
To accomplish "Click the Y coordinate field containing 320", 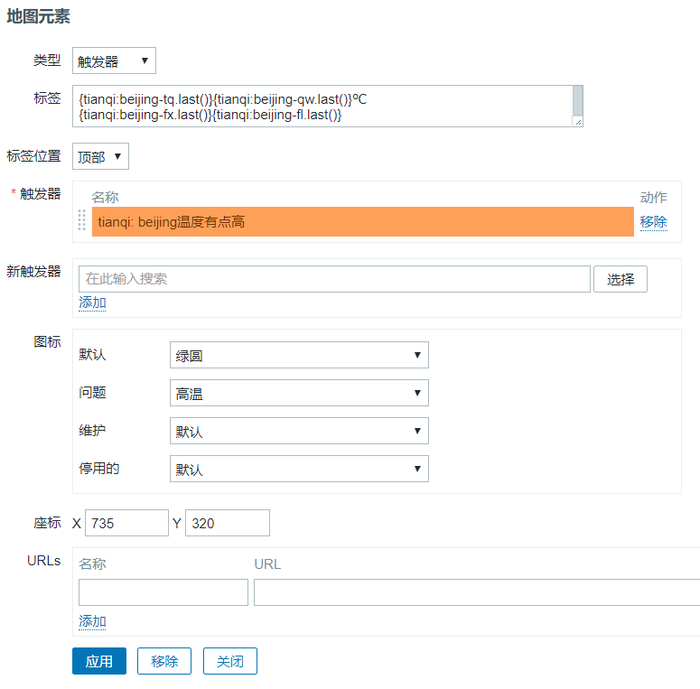I will pos(227,523).
